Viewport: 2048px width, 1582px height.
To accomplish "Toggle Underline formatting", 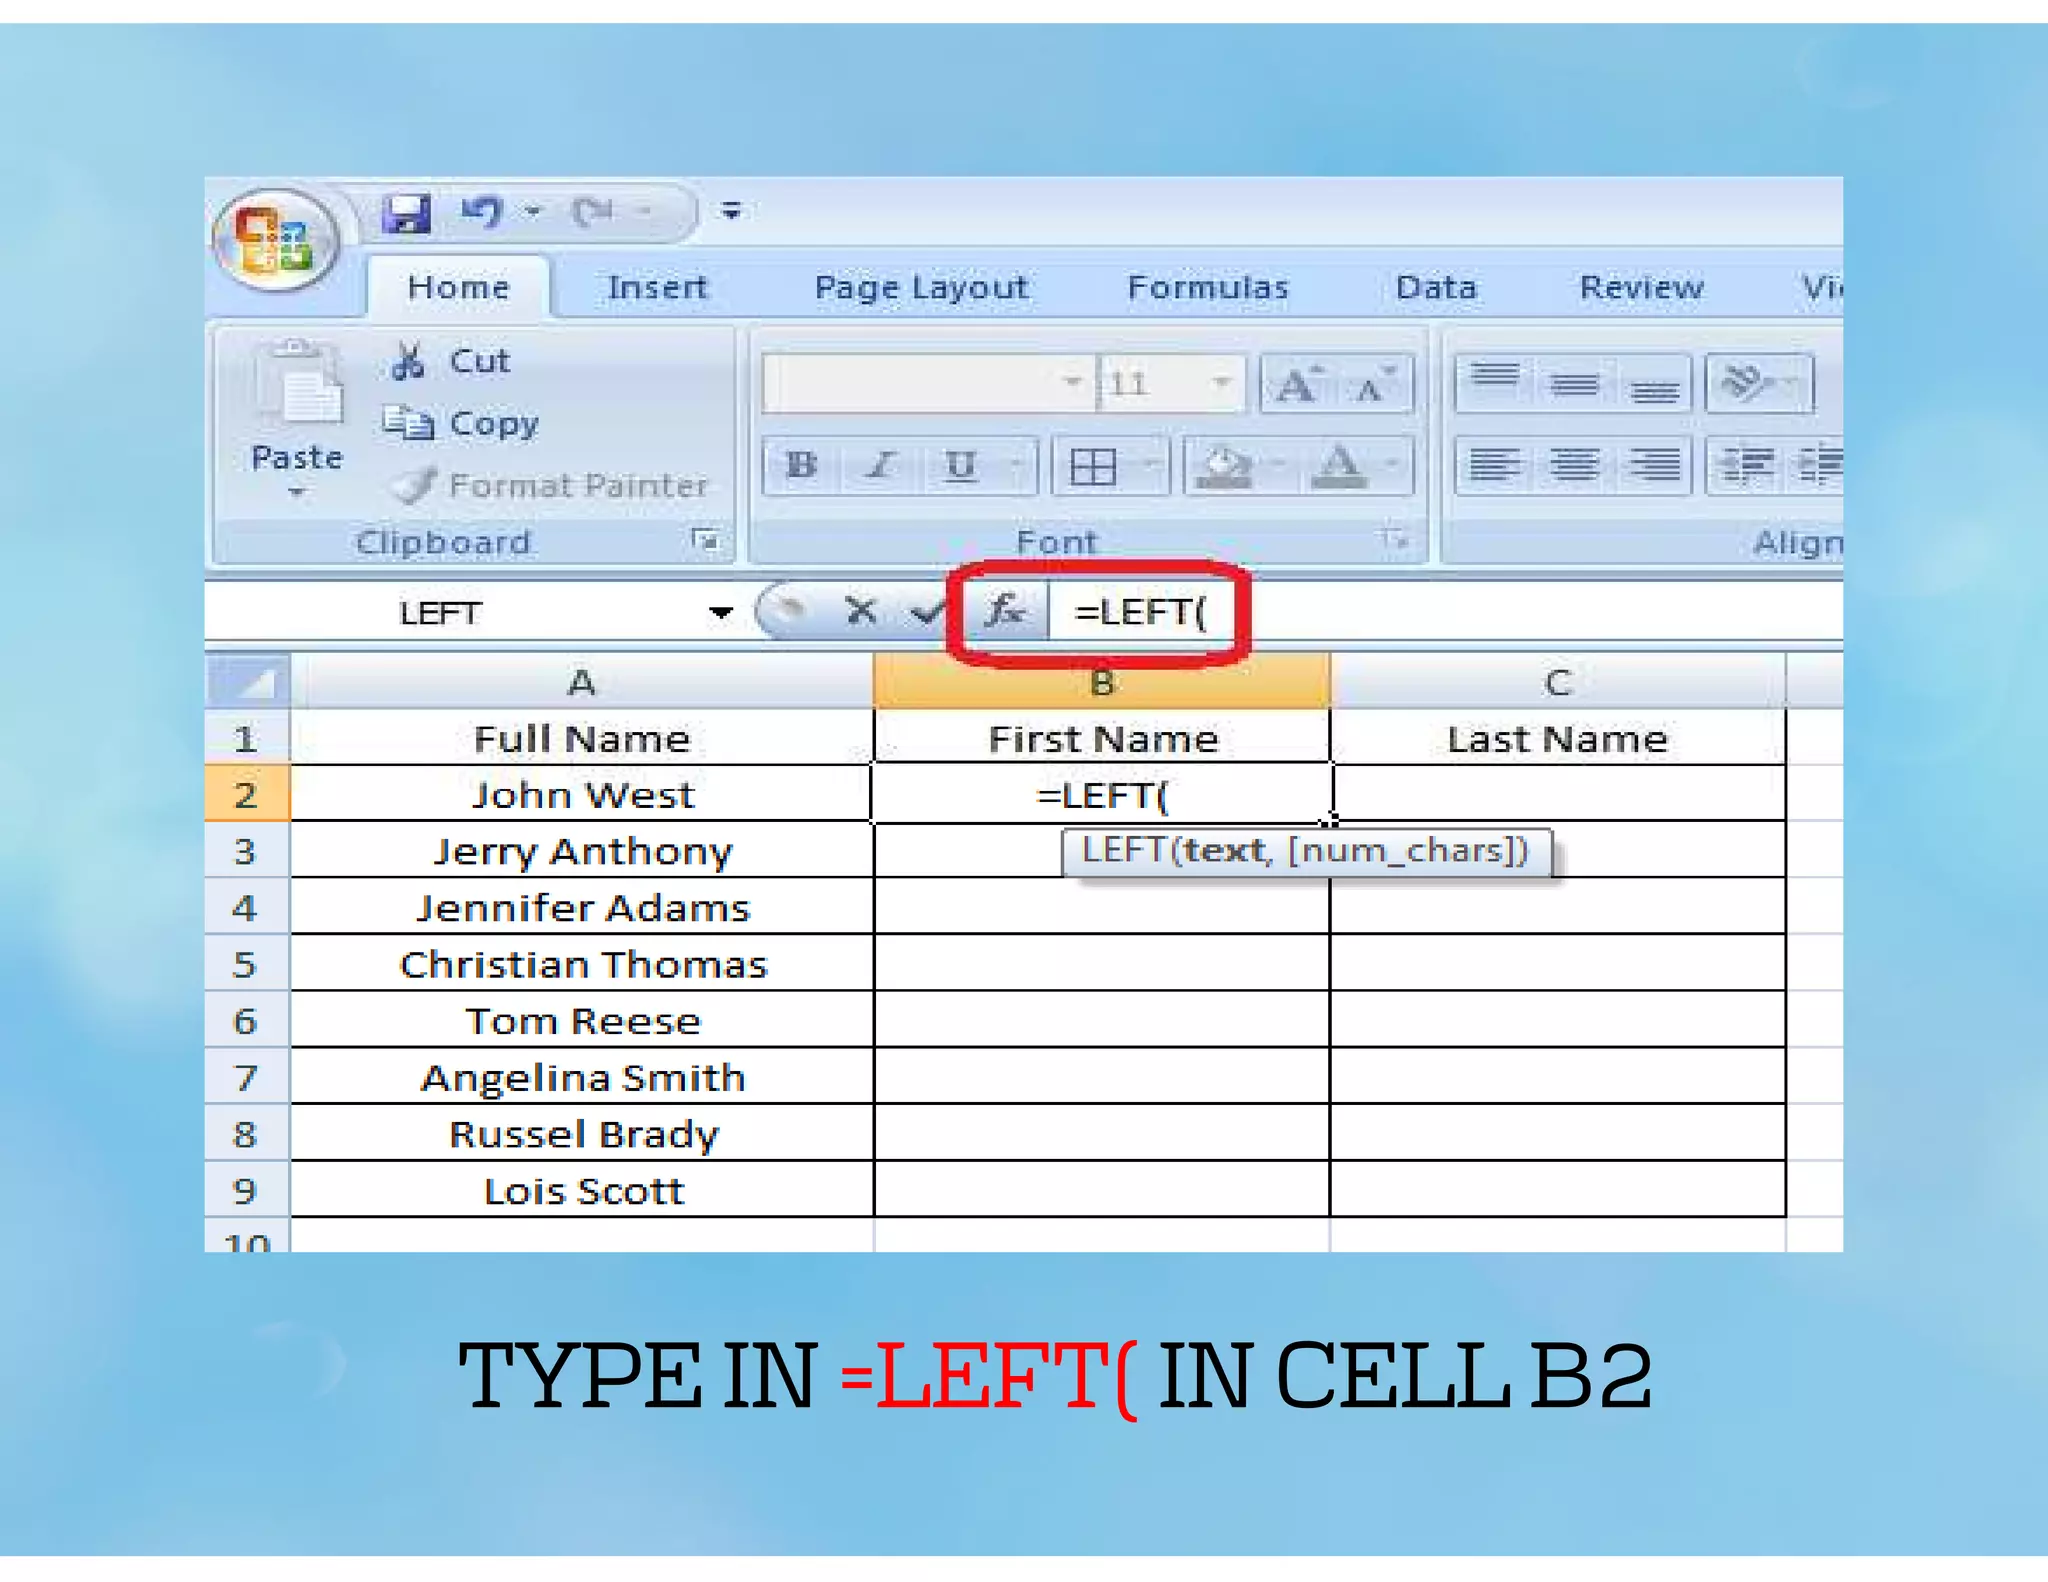I will pos(961,466).
